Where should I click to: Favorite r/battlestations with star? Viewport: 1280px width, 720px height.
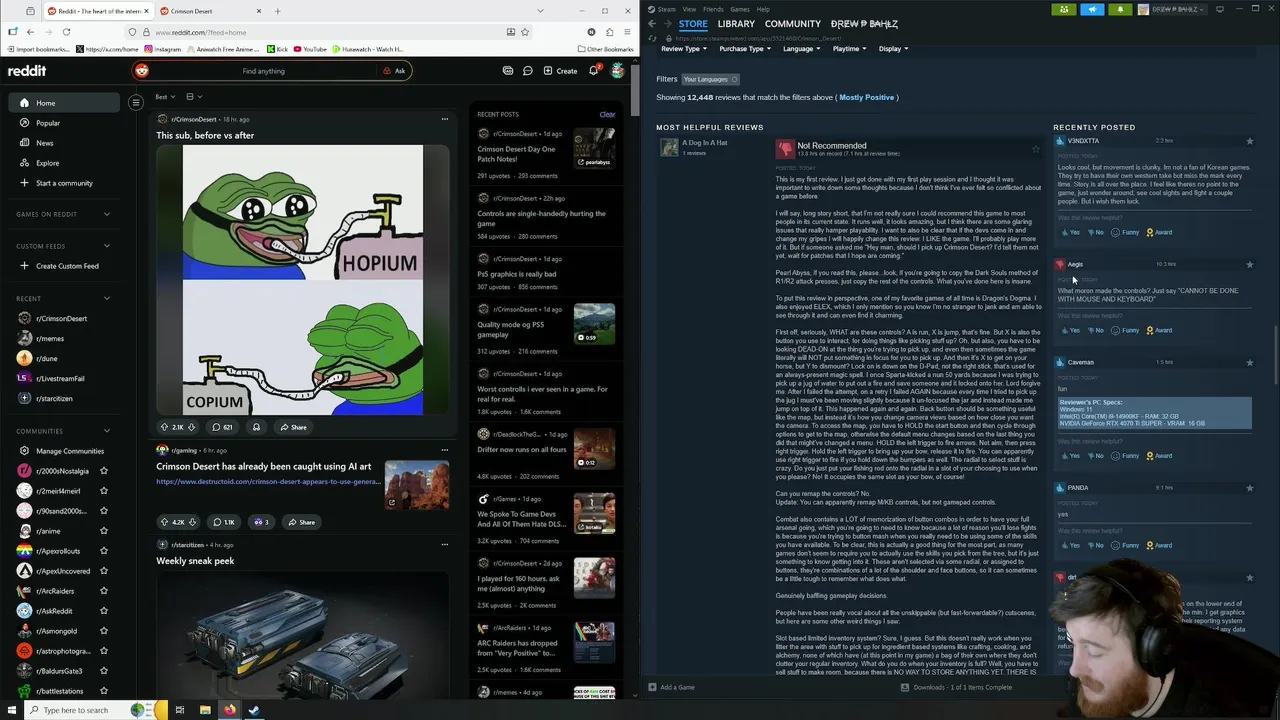click(103, 691)
